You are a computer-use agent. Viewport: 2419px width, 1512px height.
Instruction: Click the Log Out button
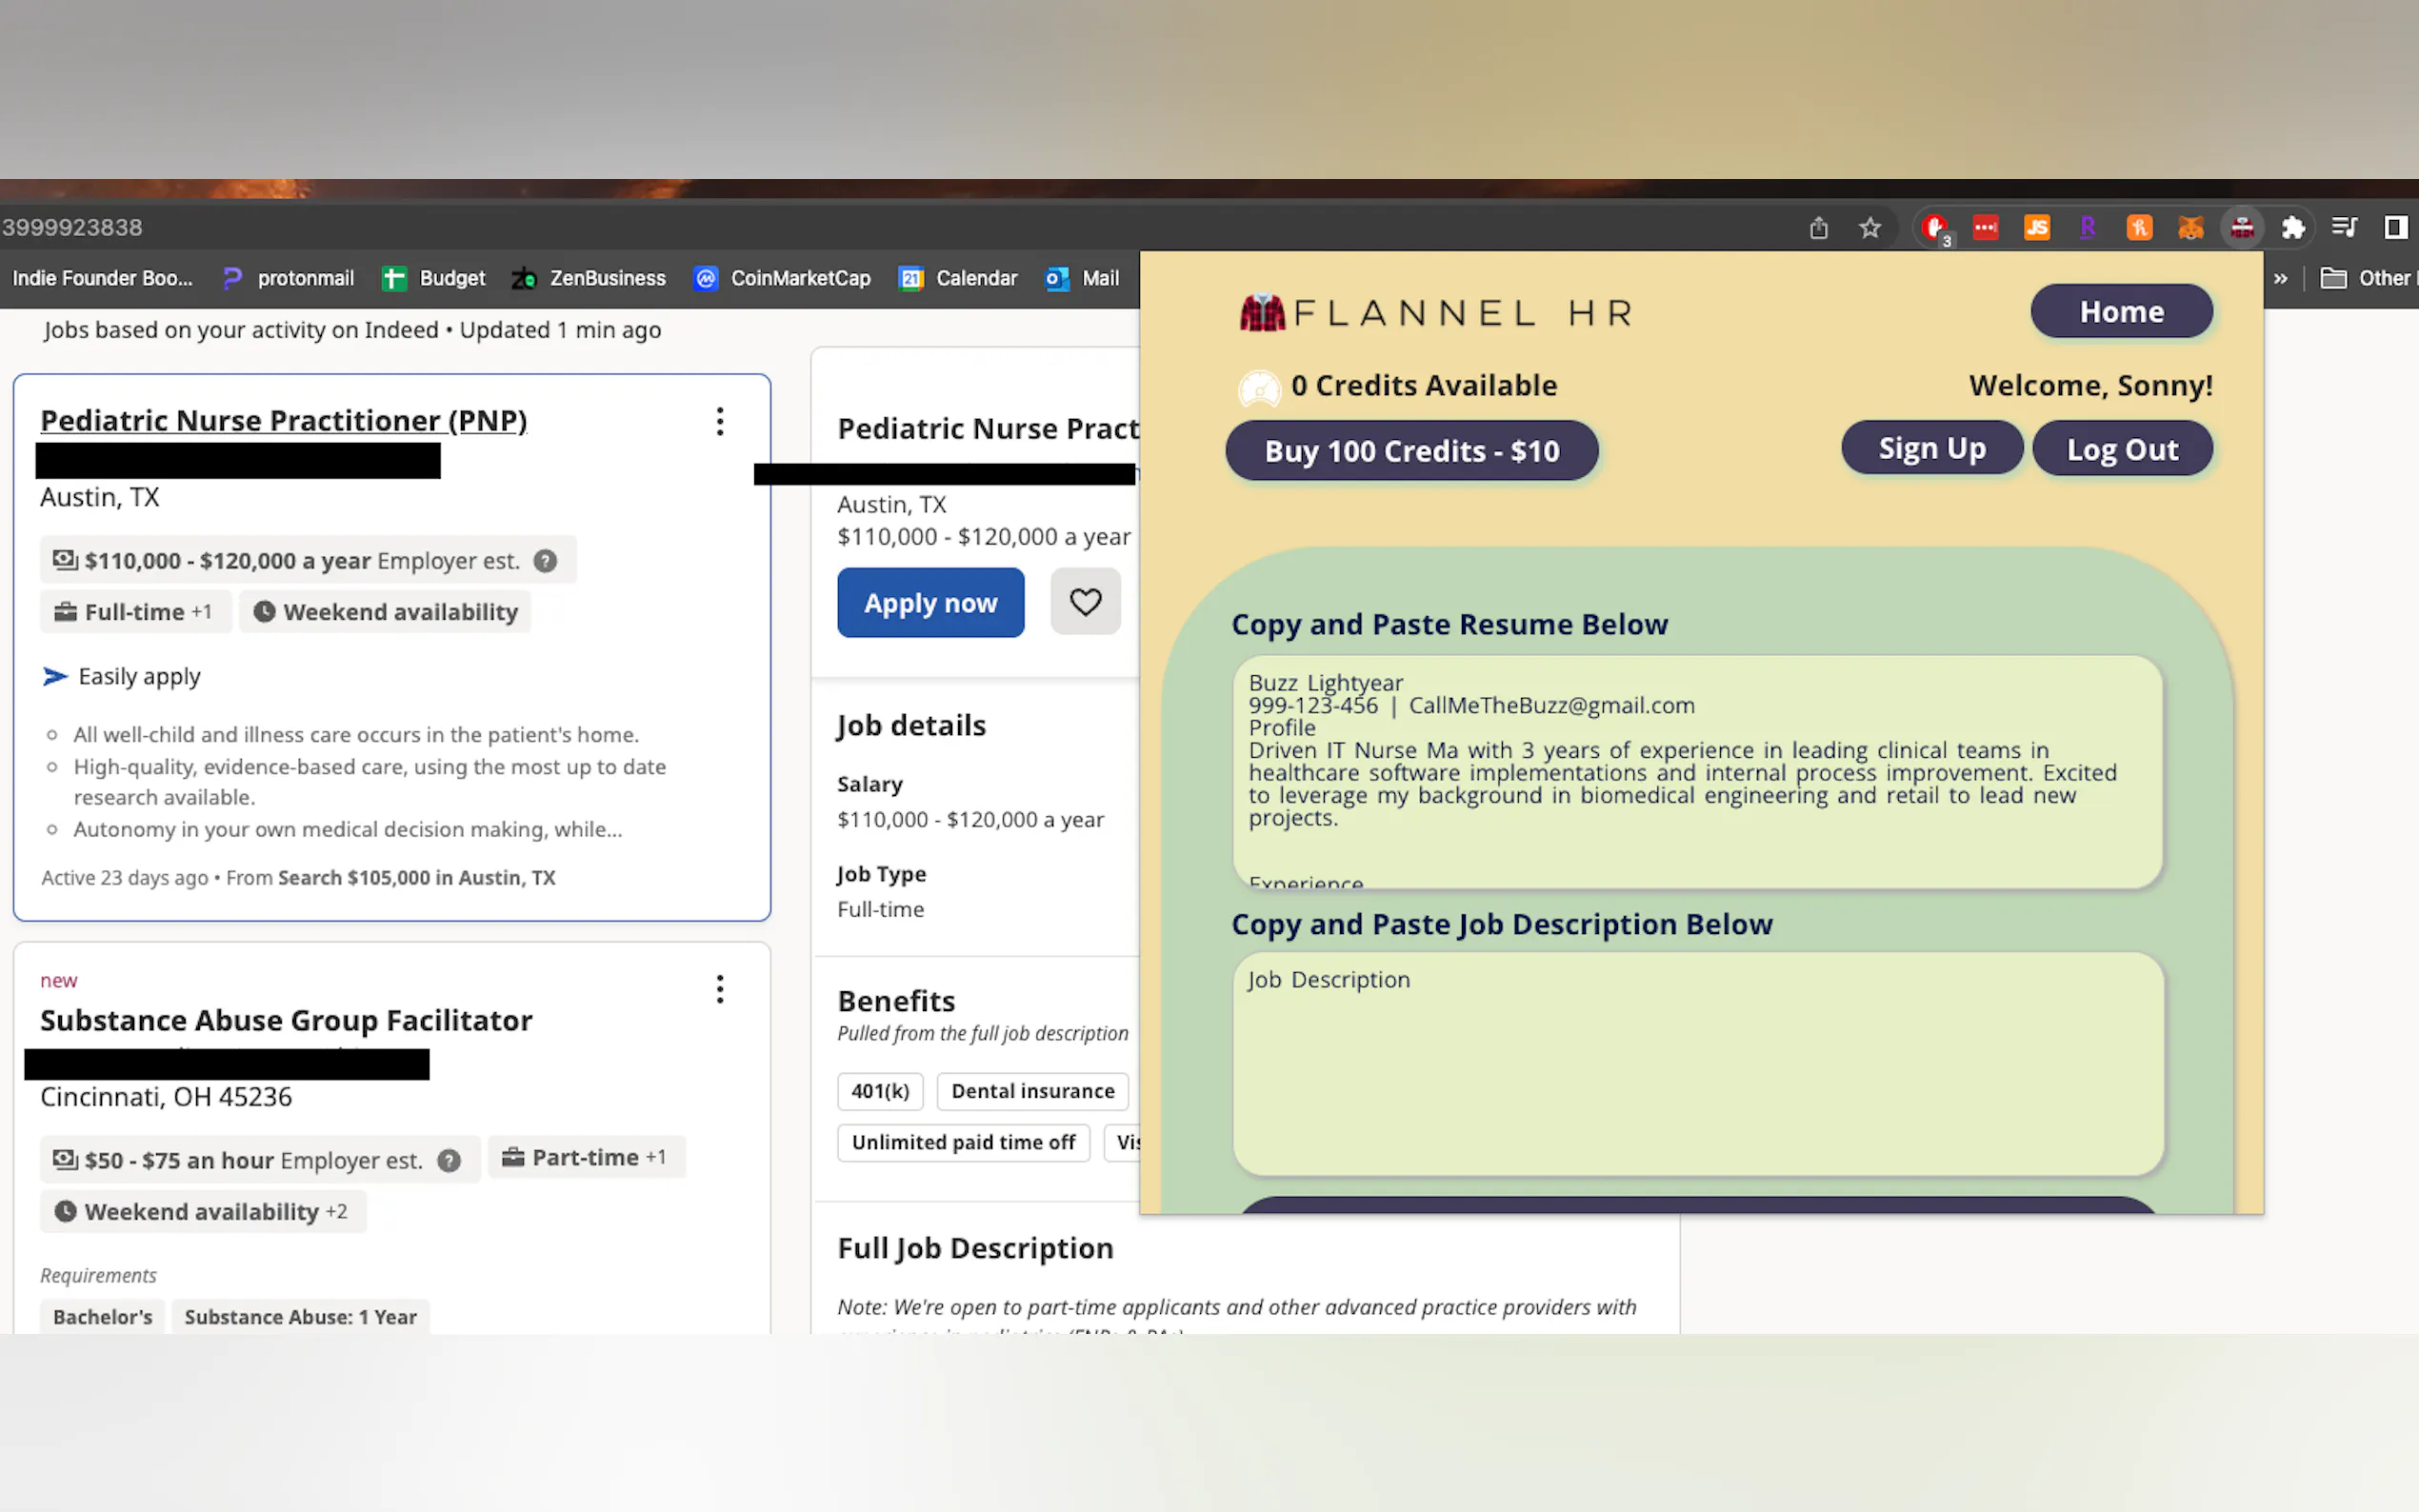tap(2121, 449)
